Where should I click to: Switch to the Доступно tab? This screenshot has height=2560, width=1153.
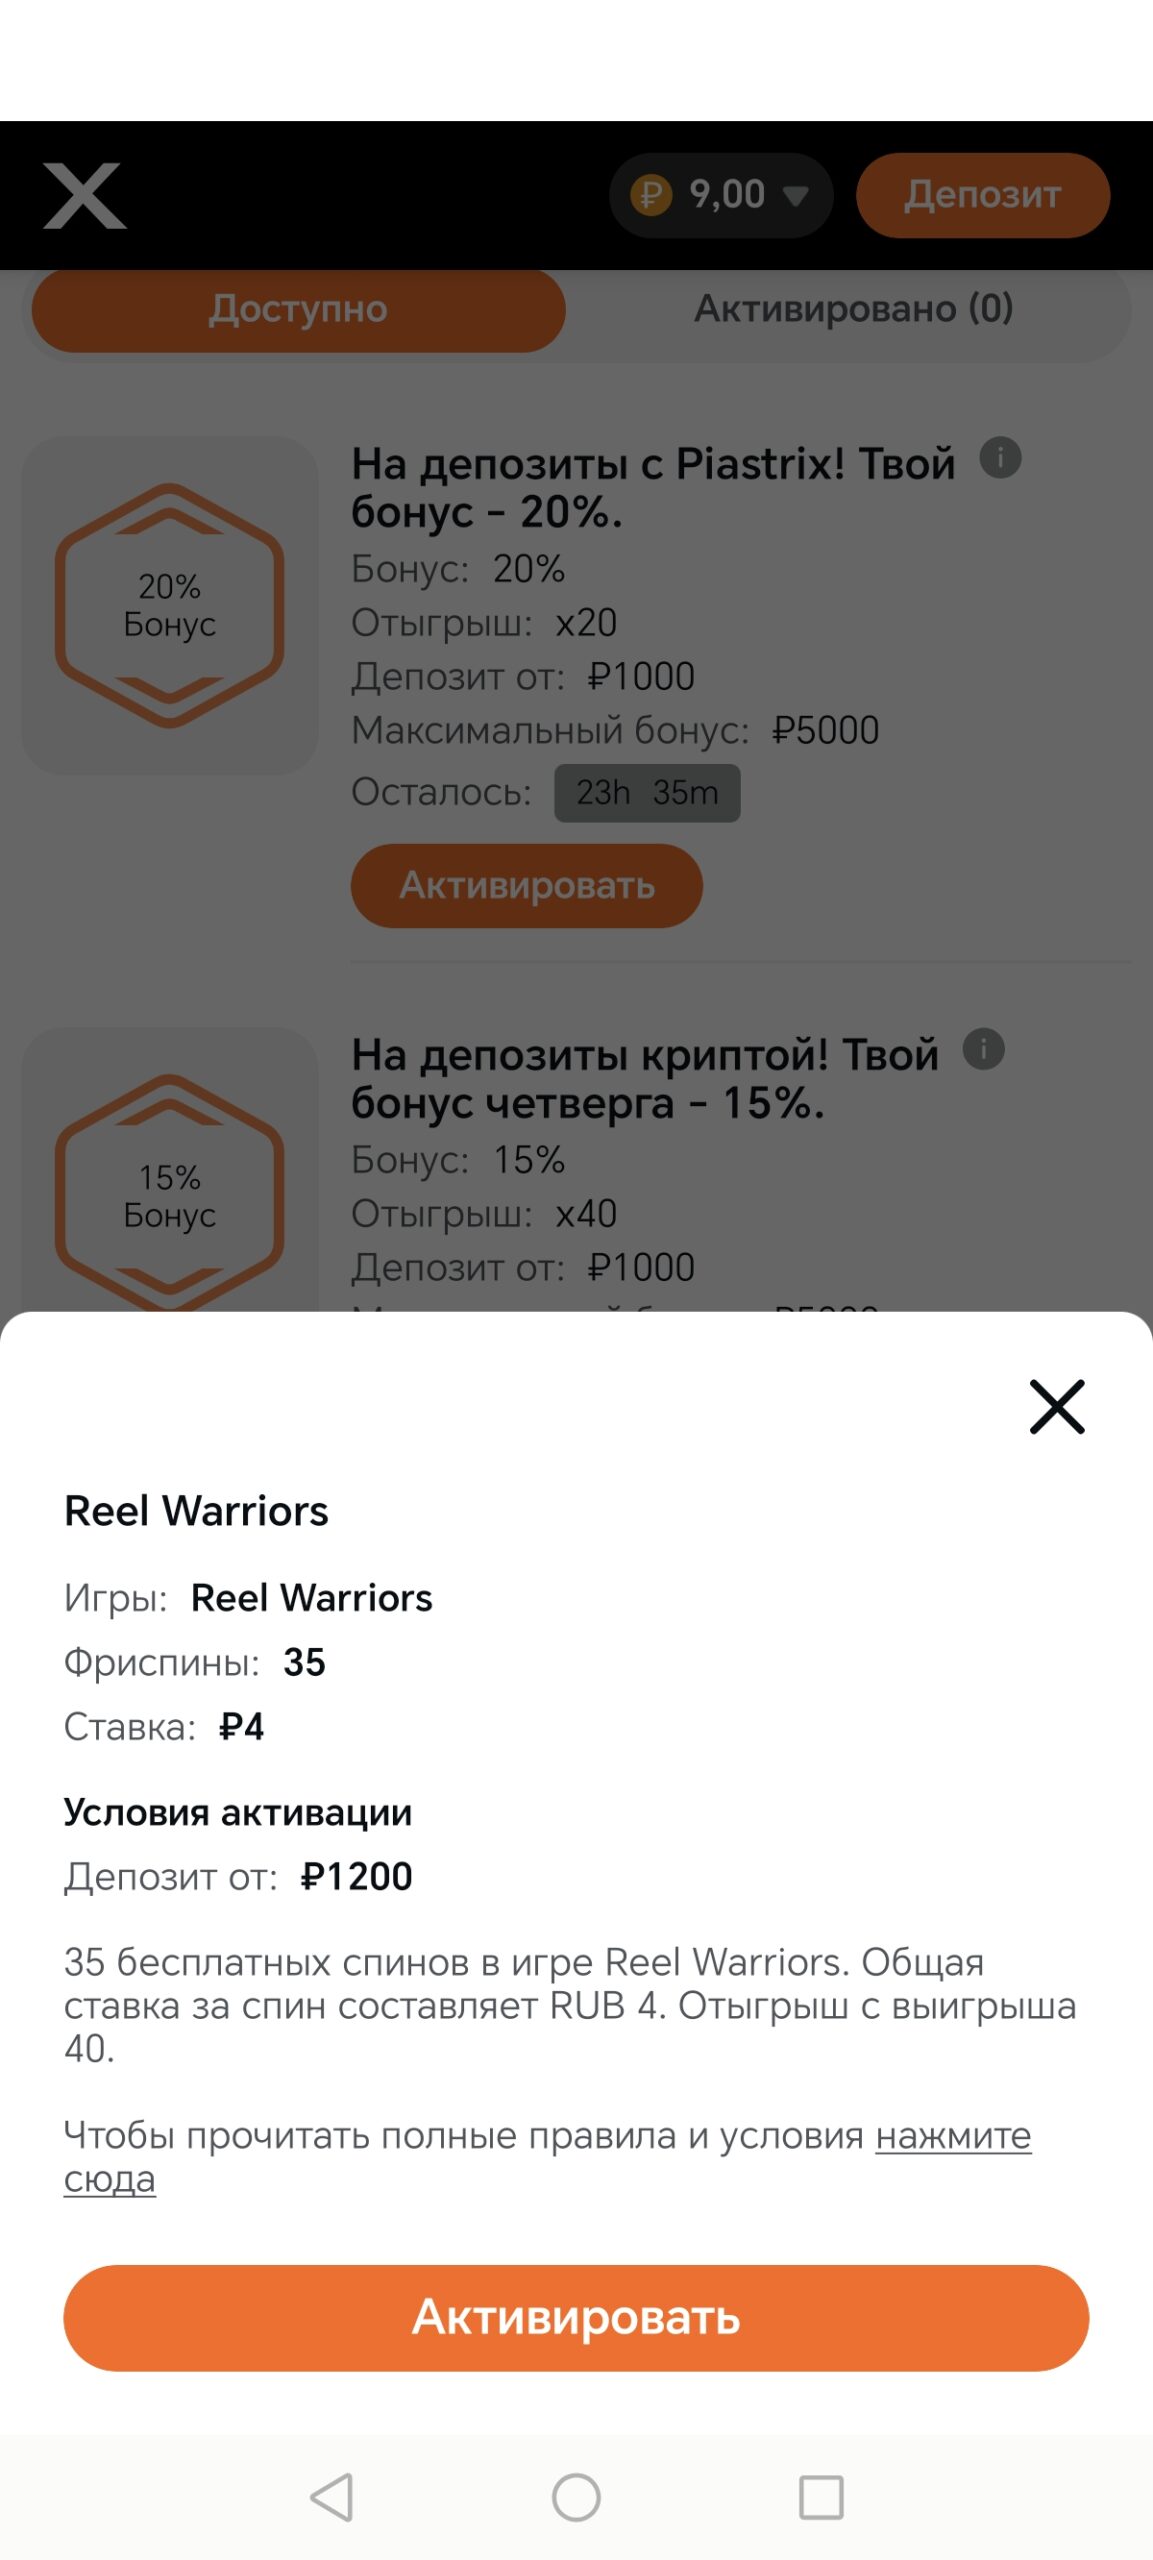[x=298, y=309]
